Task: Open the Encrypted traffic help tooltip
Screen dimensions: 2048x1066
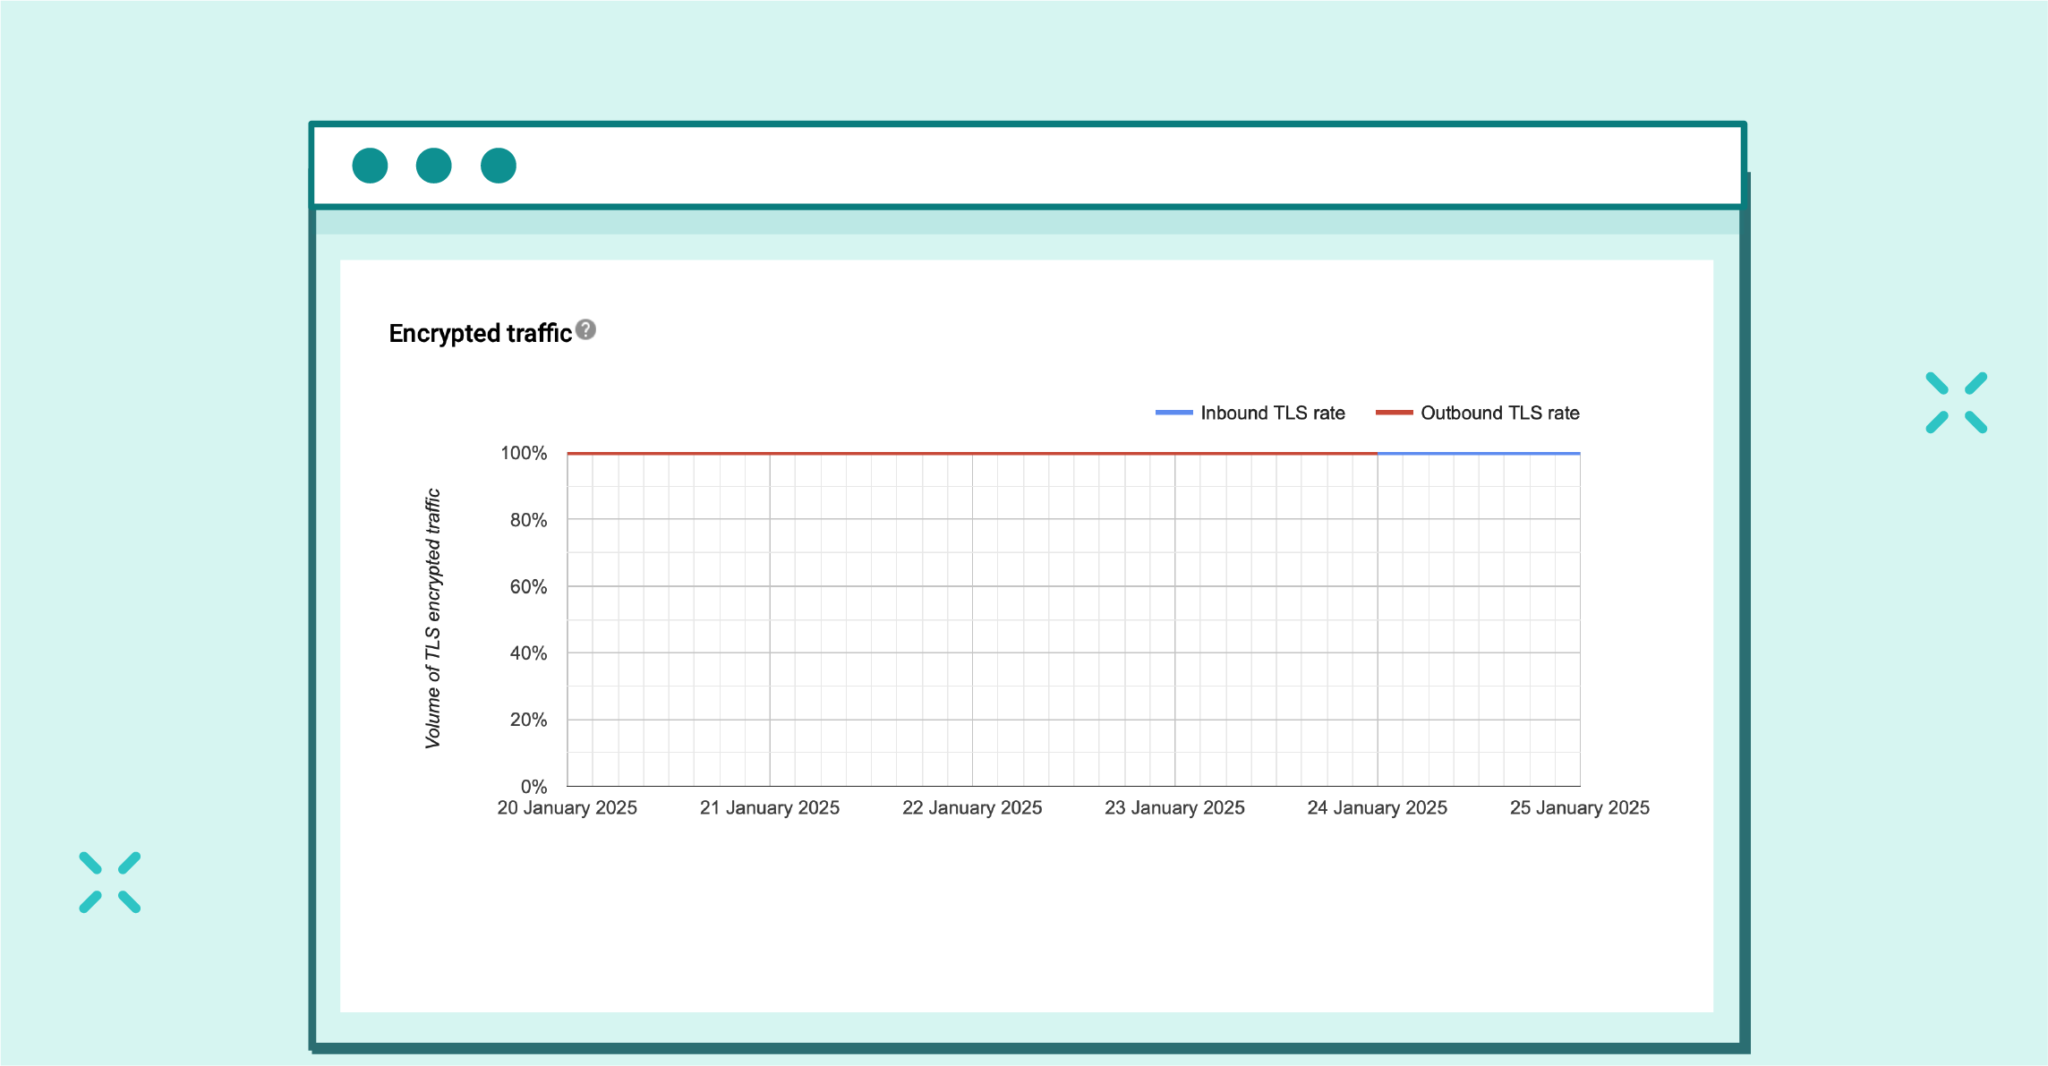Action: click(585, 327)
